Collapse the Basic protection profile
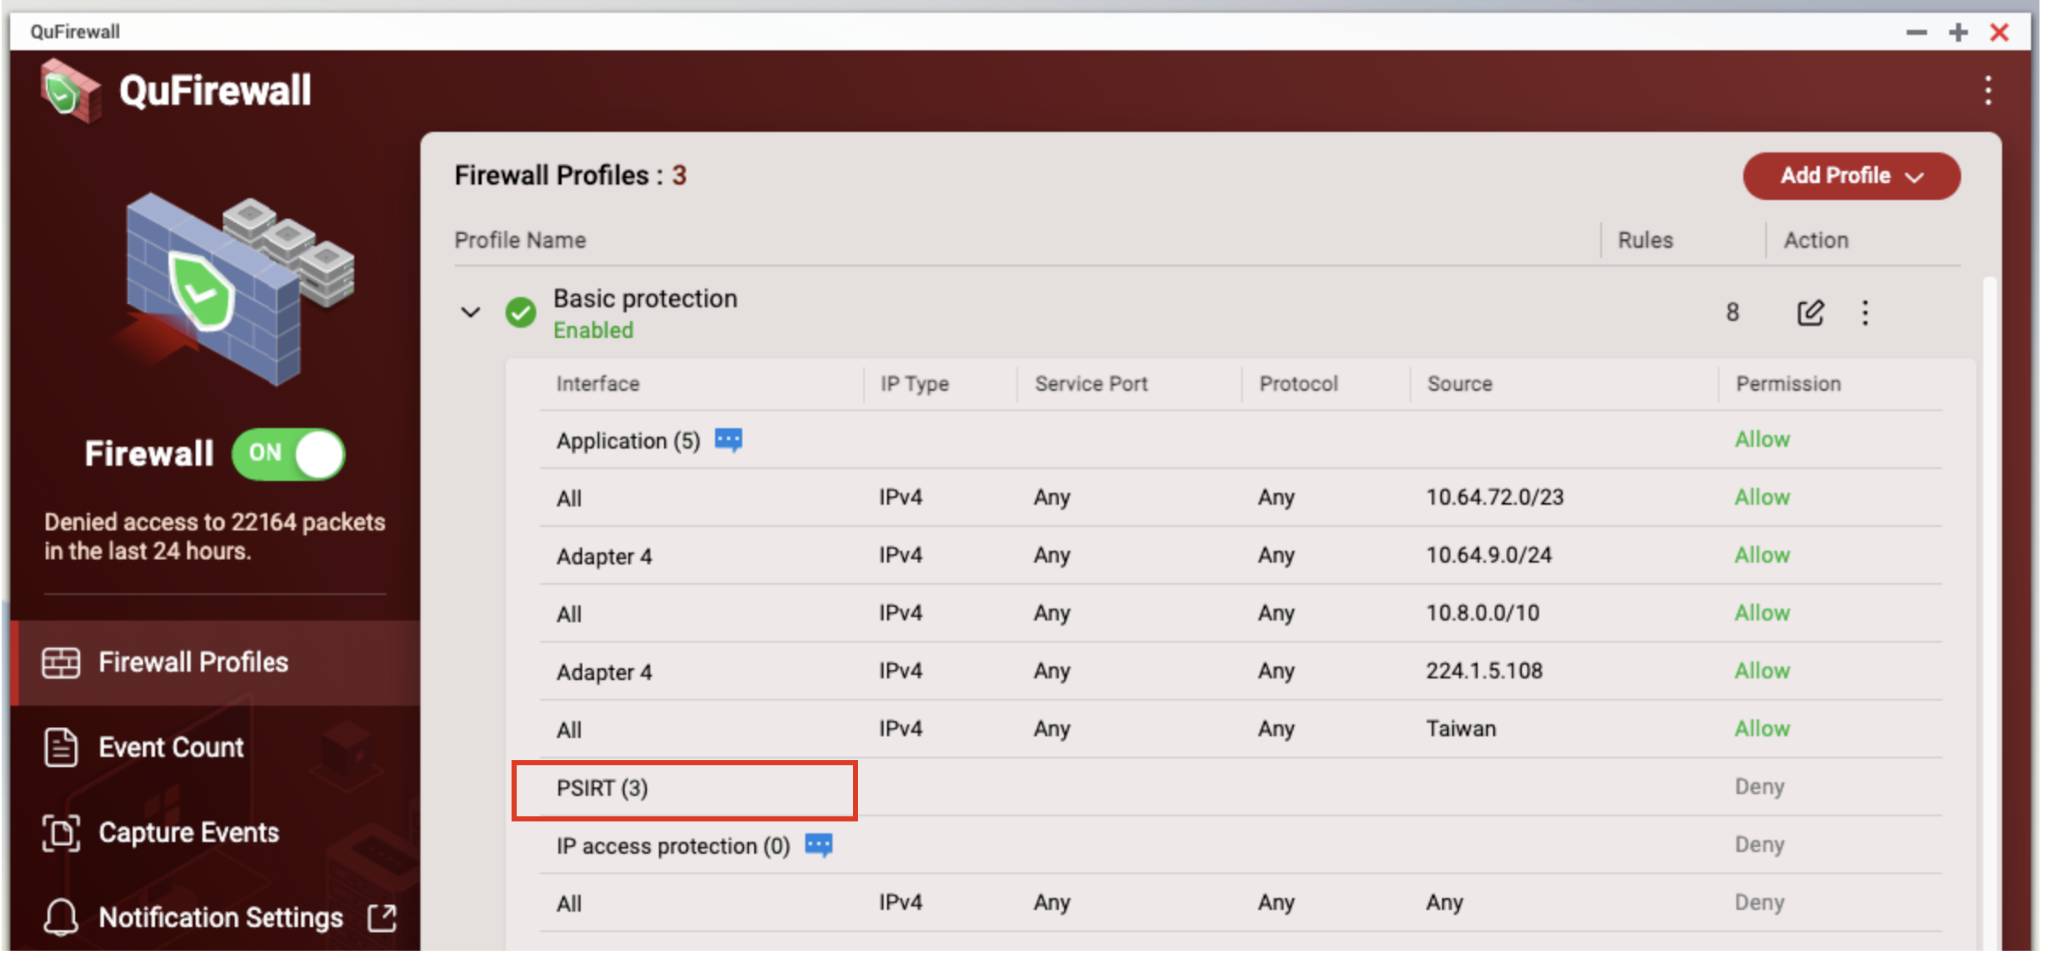This screenshot has width=2048, height=964. [470, 313]
